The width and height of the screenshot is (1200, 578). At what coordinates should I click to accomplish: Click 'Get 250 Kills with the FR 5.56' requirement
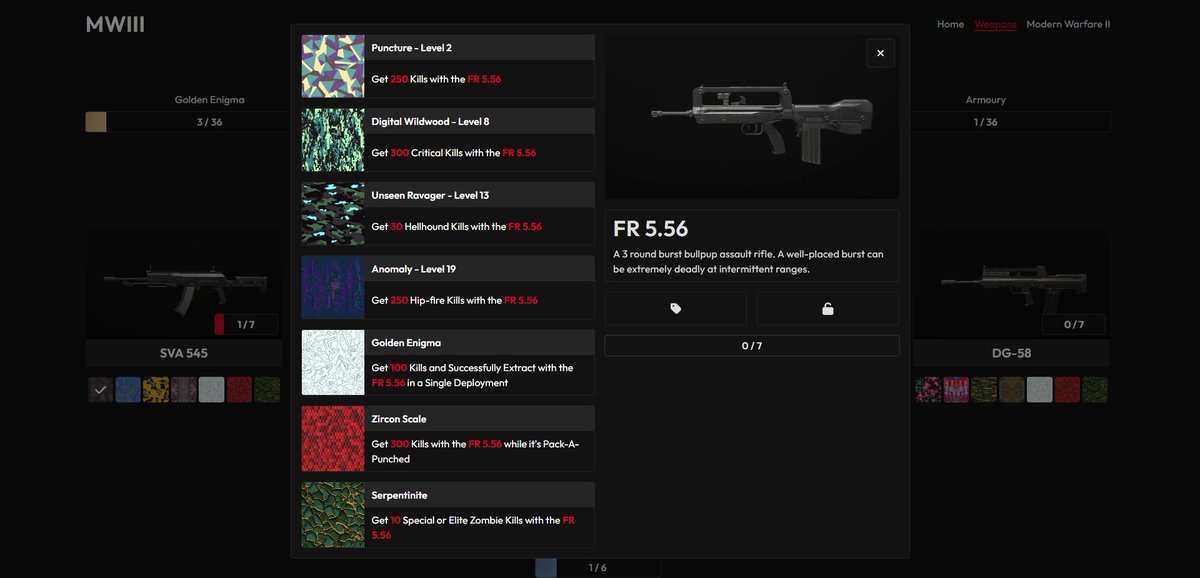436,79
